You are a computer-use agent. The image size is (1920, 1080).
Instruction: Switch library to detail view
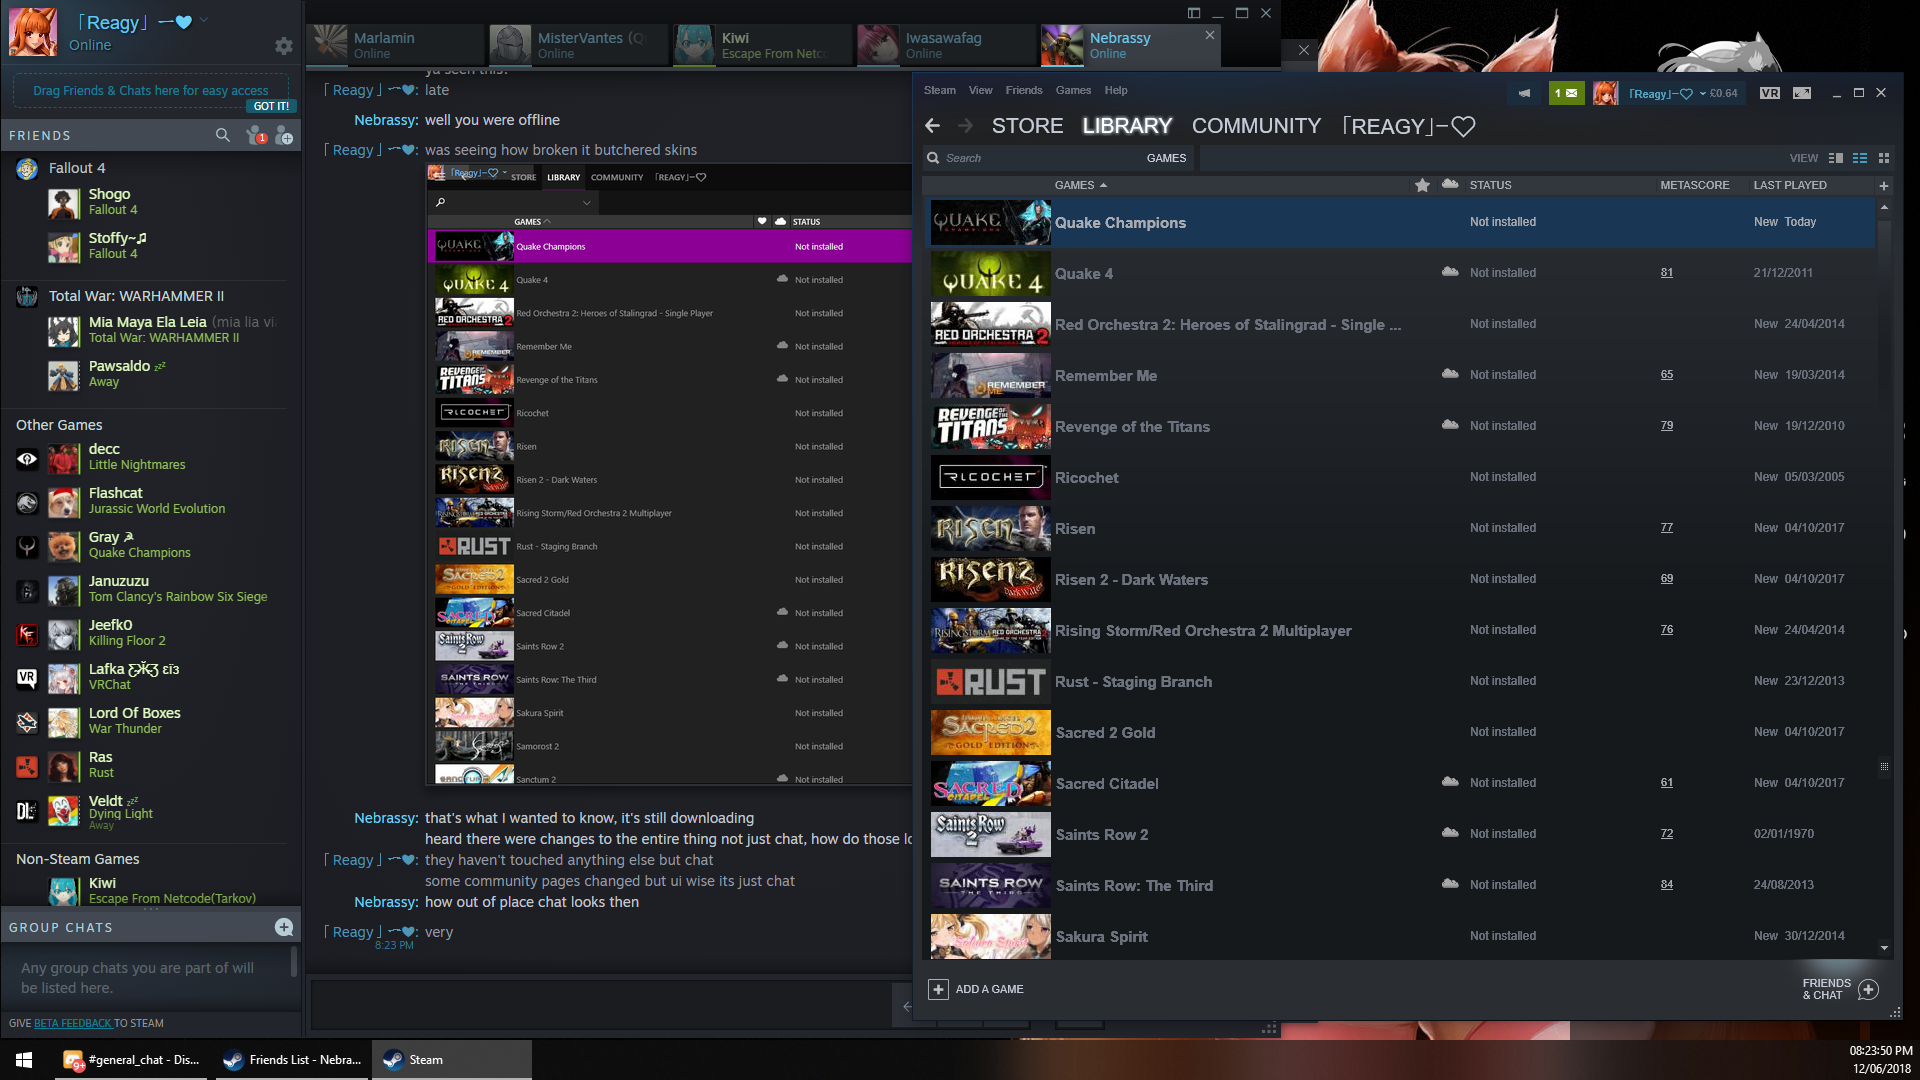pyautogui.click(x=1836, y=158)
